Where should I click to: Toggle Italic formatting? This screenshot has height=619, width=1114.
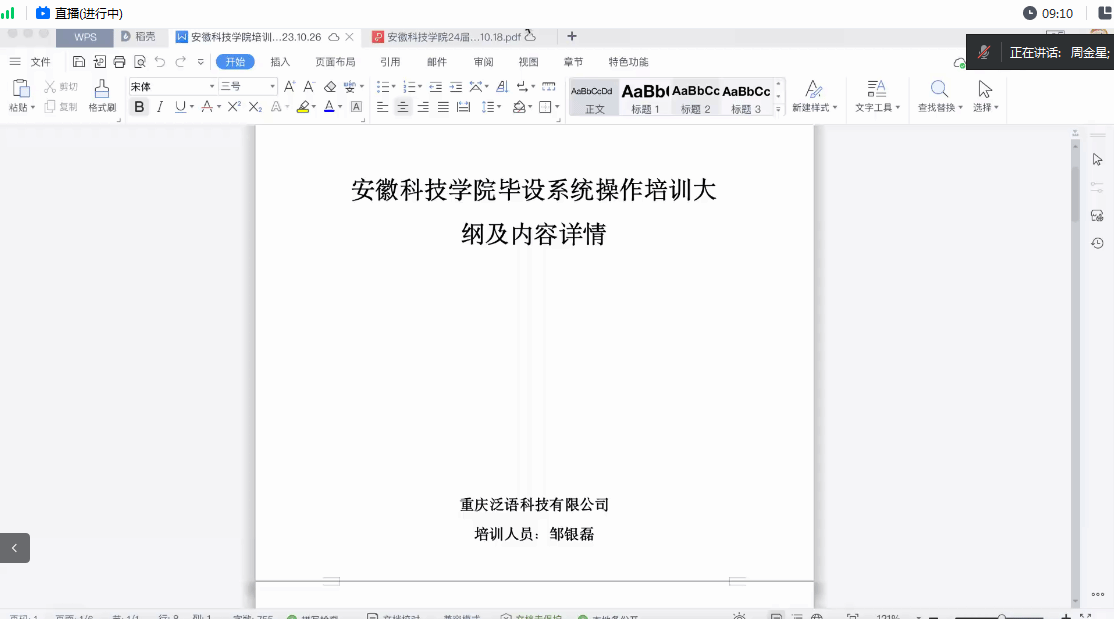click(x=159, y=107)
